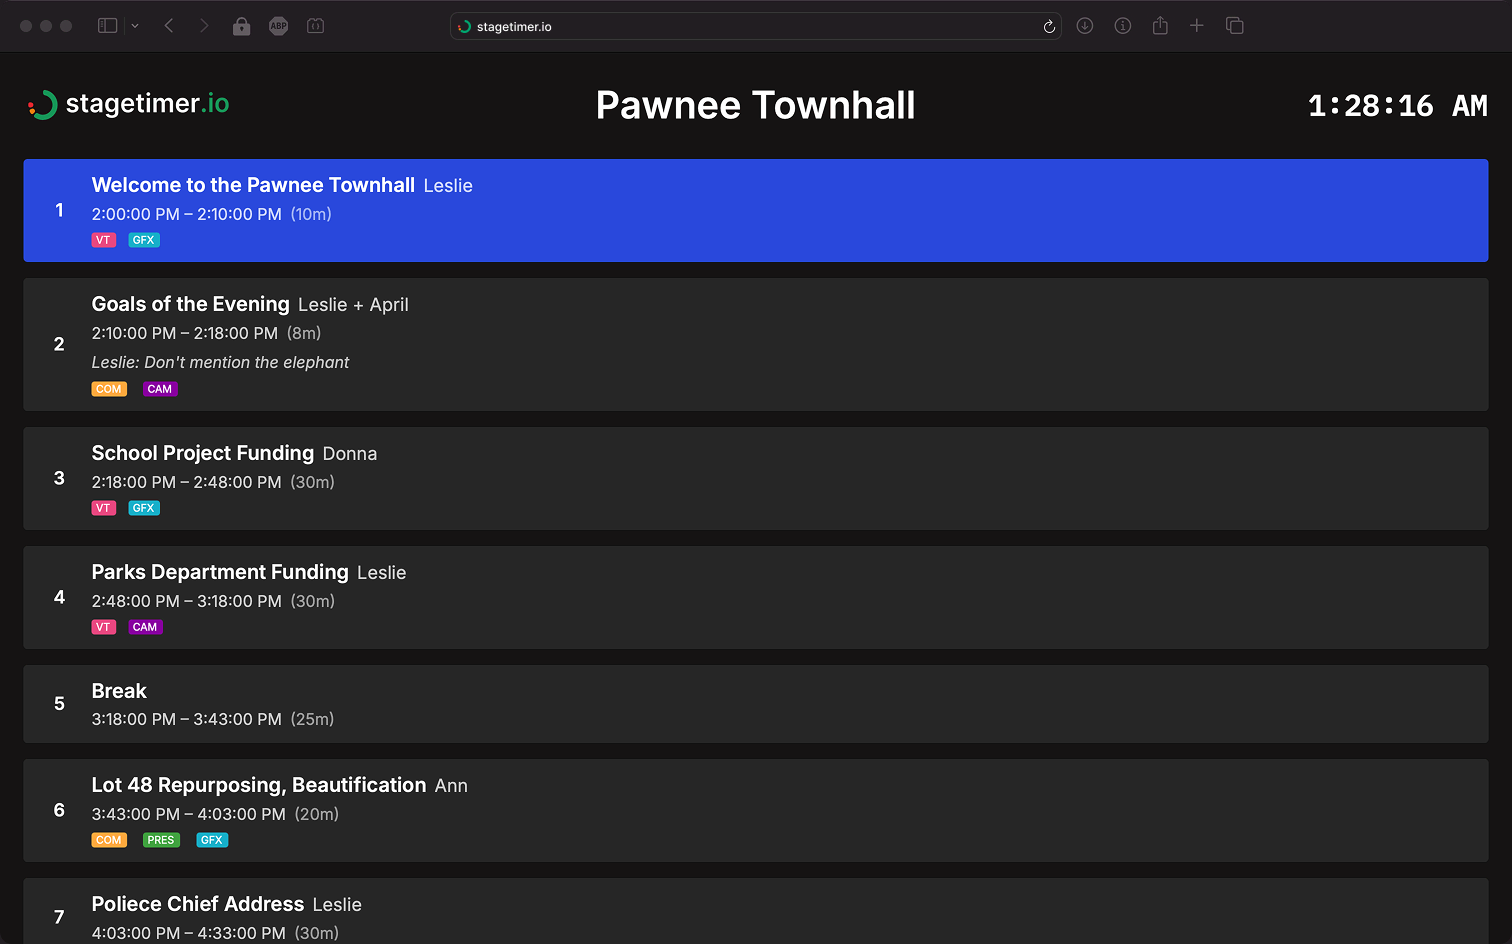Viewport: 1512px width, 944px height.
Task: Click the browser forward arrow
Action: [204, 26]
